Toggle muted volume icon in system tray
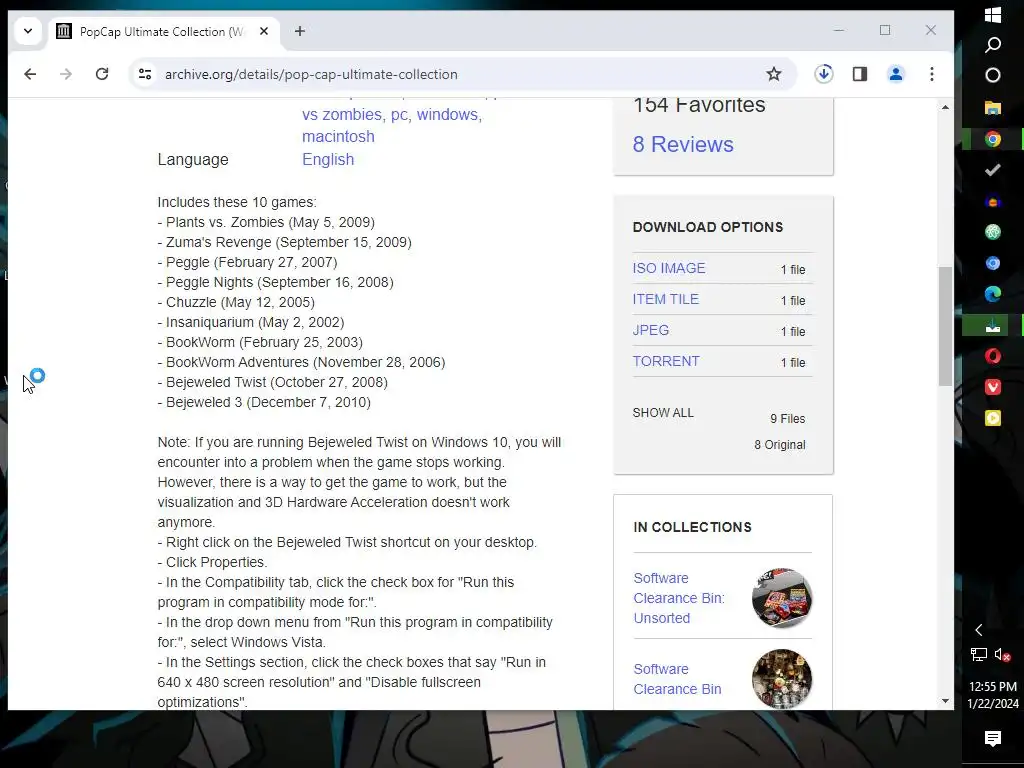Image resolution: width=1024 pixels, height=768 pixels. [1003, 654]
